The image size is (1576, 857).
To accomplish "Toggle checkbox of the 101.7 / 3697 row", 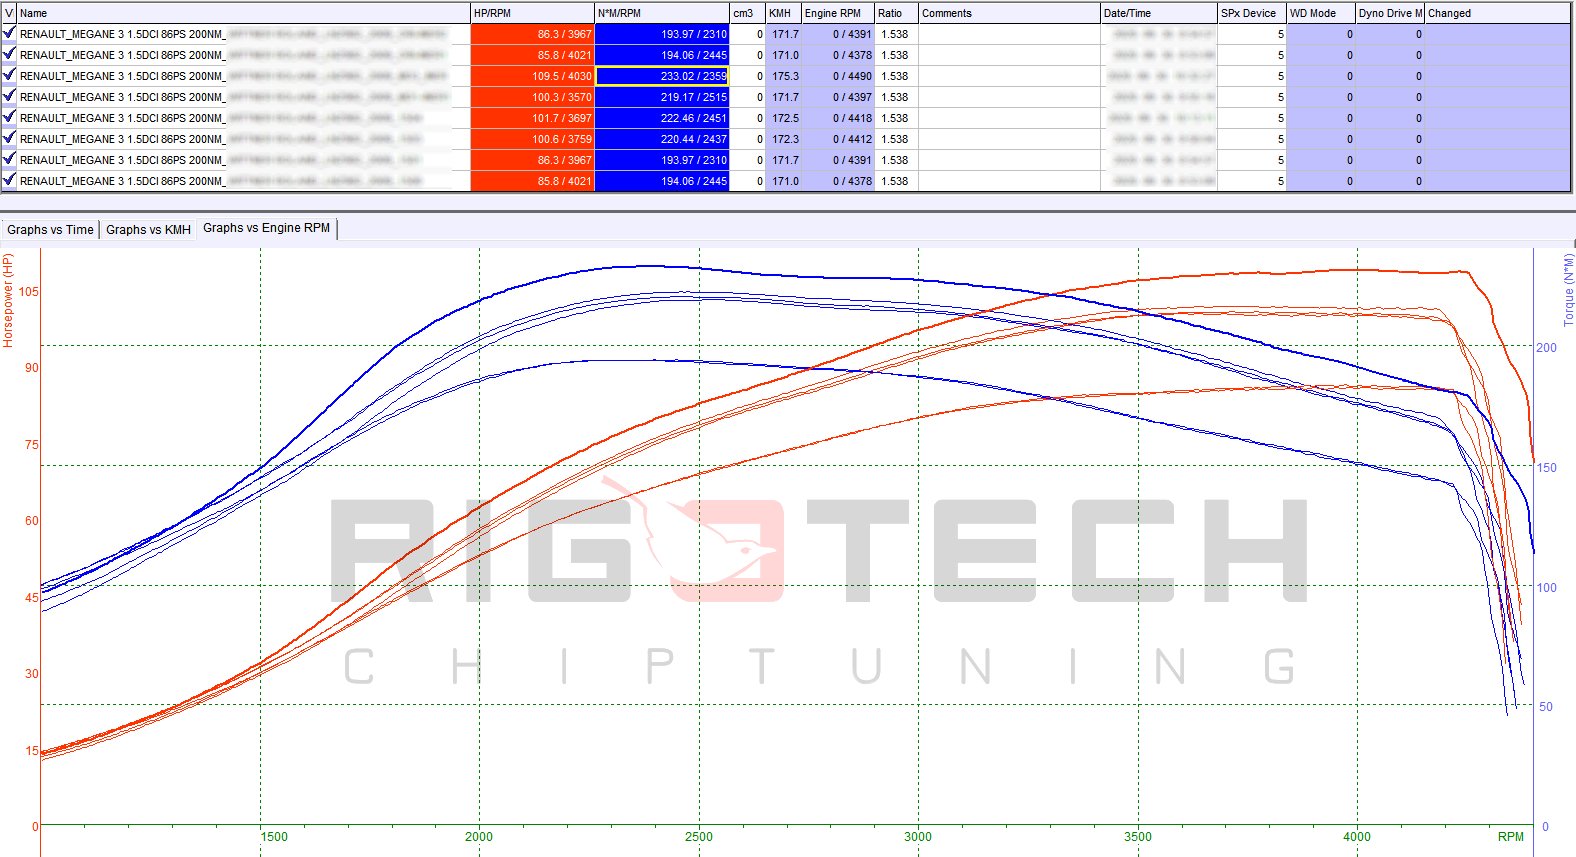I will (x=9, y=117).
